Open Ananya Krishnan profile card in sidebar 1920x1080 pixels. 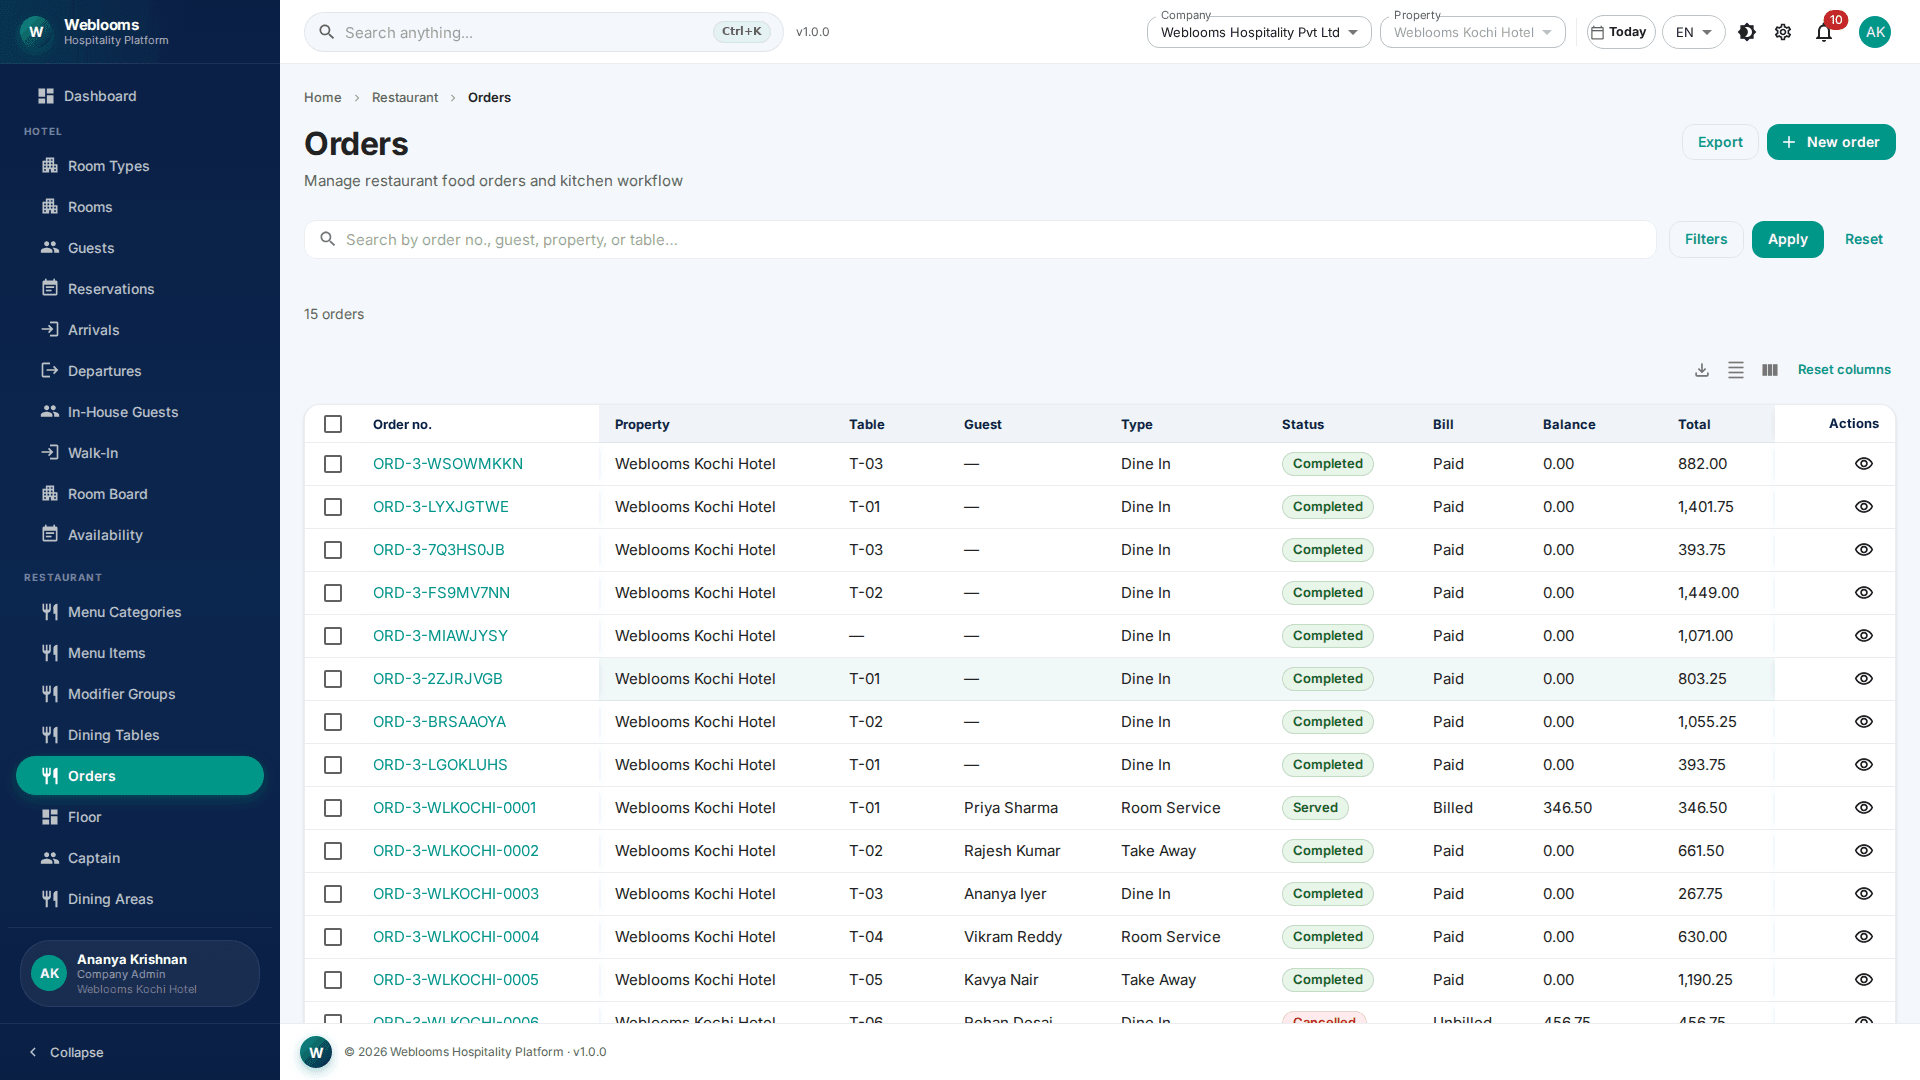[140, 973]
